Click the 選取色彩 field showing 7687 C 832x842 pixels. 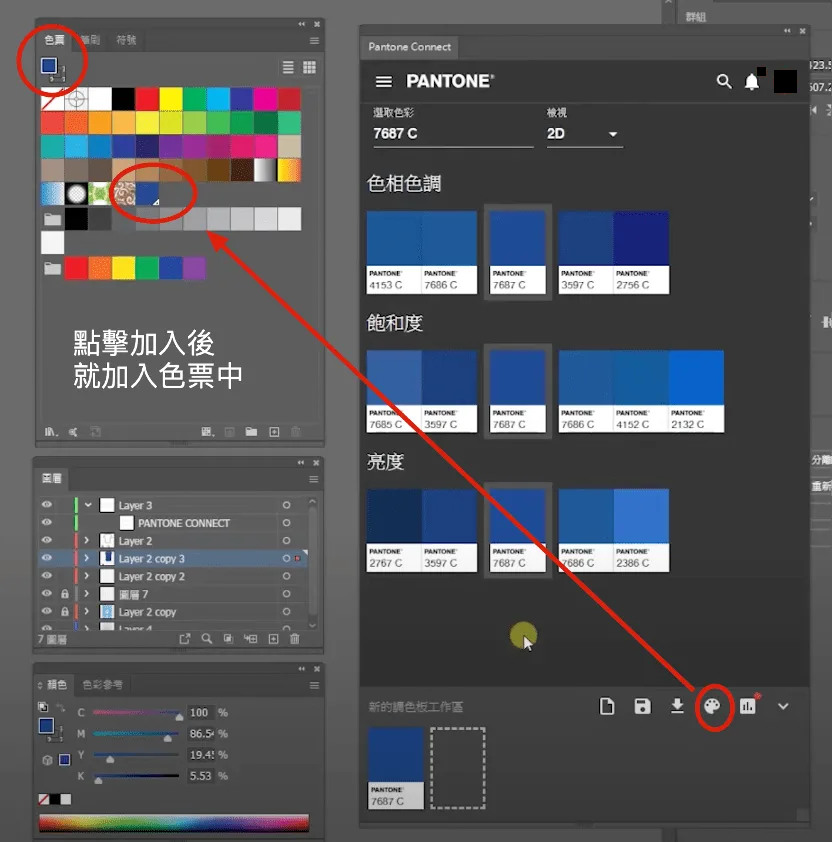(453, 134)
